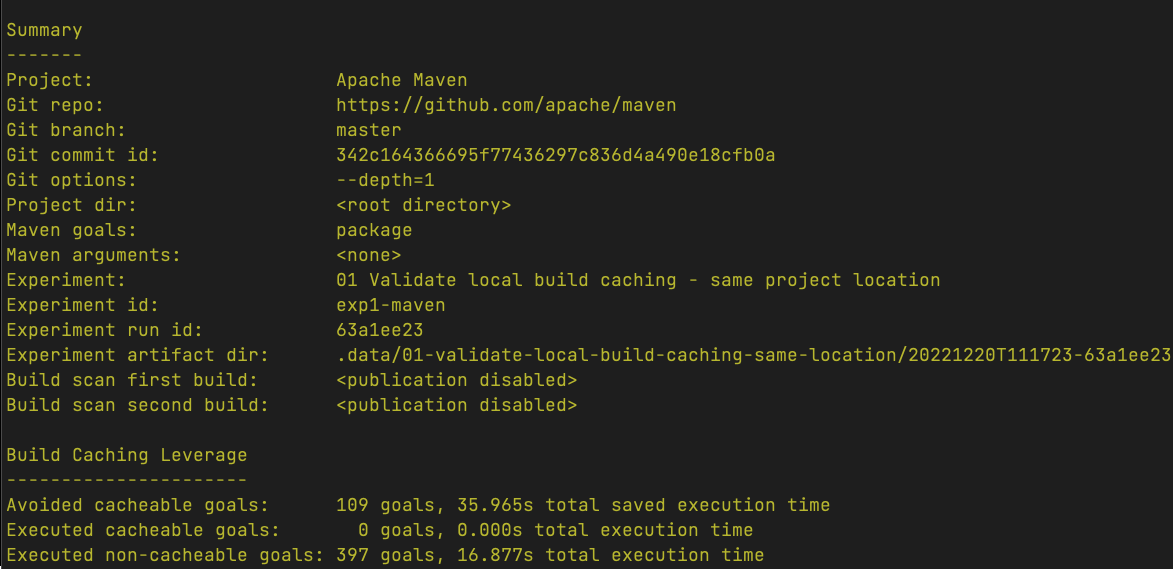
Task: Click the '63a1ee23' experiment run id value
Action: pos(380,330)
